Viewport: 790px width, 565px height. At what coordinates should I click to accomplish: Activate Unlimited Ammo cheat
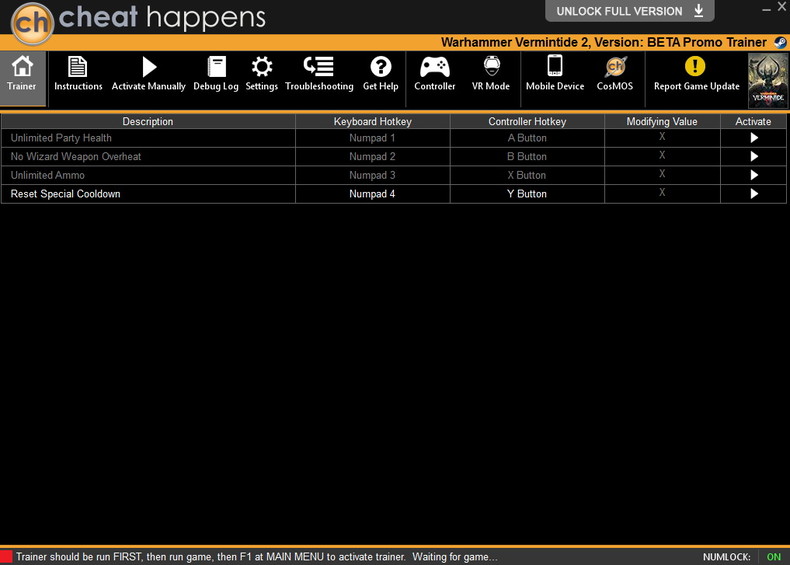[754, 175]
